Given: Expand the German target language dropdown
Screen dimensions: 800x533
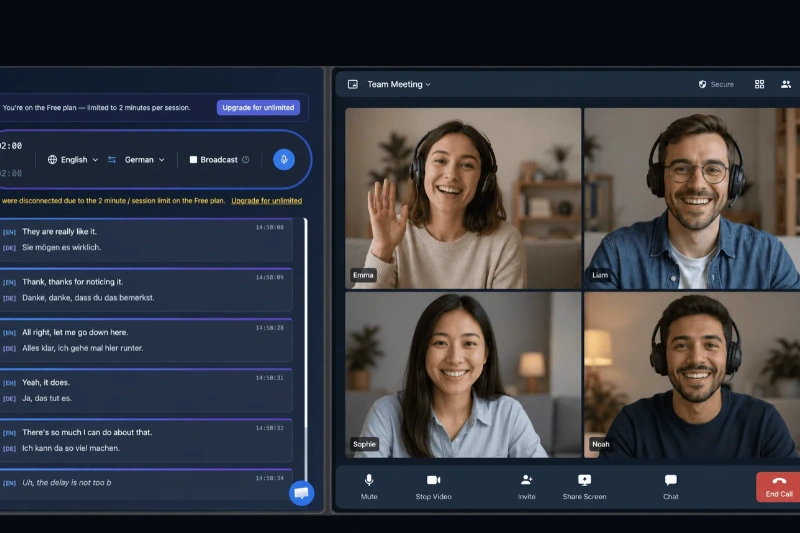Looking at the screenshot, I should pos(144,160).
